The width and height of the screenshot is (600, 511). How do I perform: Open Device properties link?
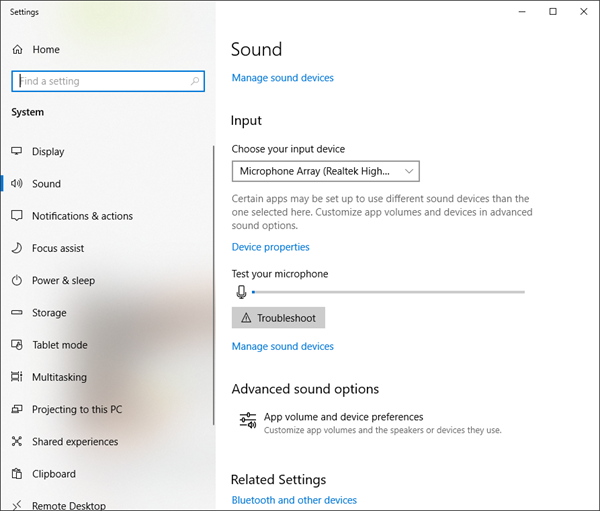tap(271, 247)
